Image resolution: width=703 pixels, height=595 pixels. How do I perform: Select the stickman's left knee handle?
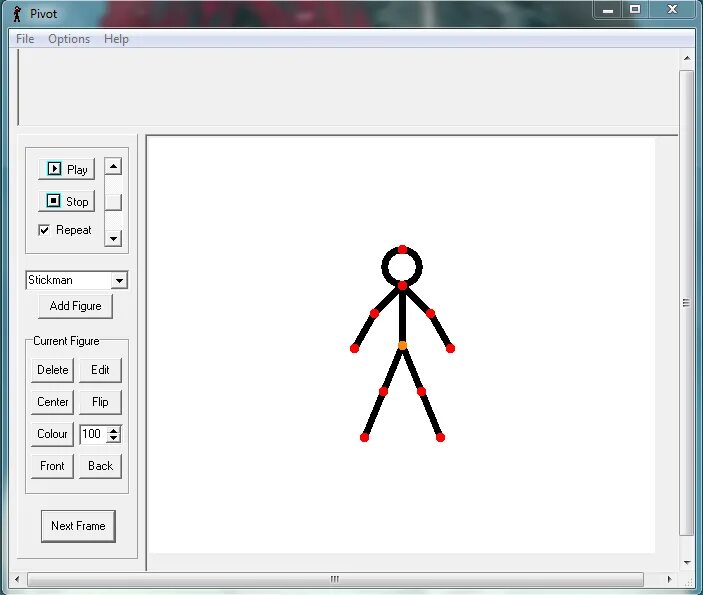pyautogui.click(x=383, y=391)
